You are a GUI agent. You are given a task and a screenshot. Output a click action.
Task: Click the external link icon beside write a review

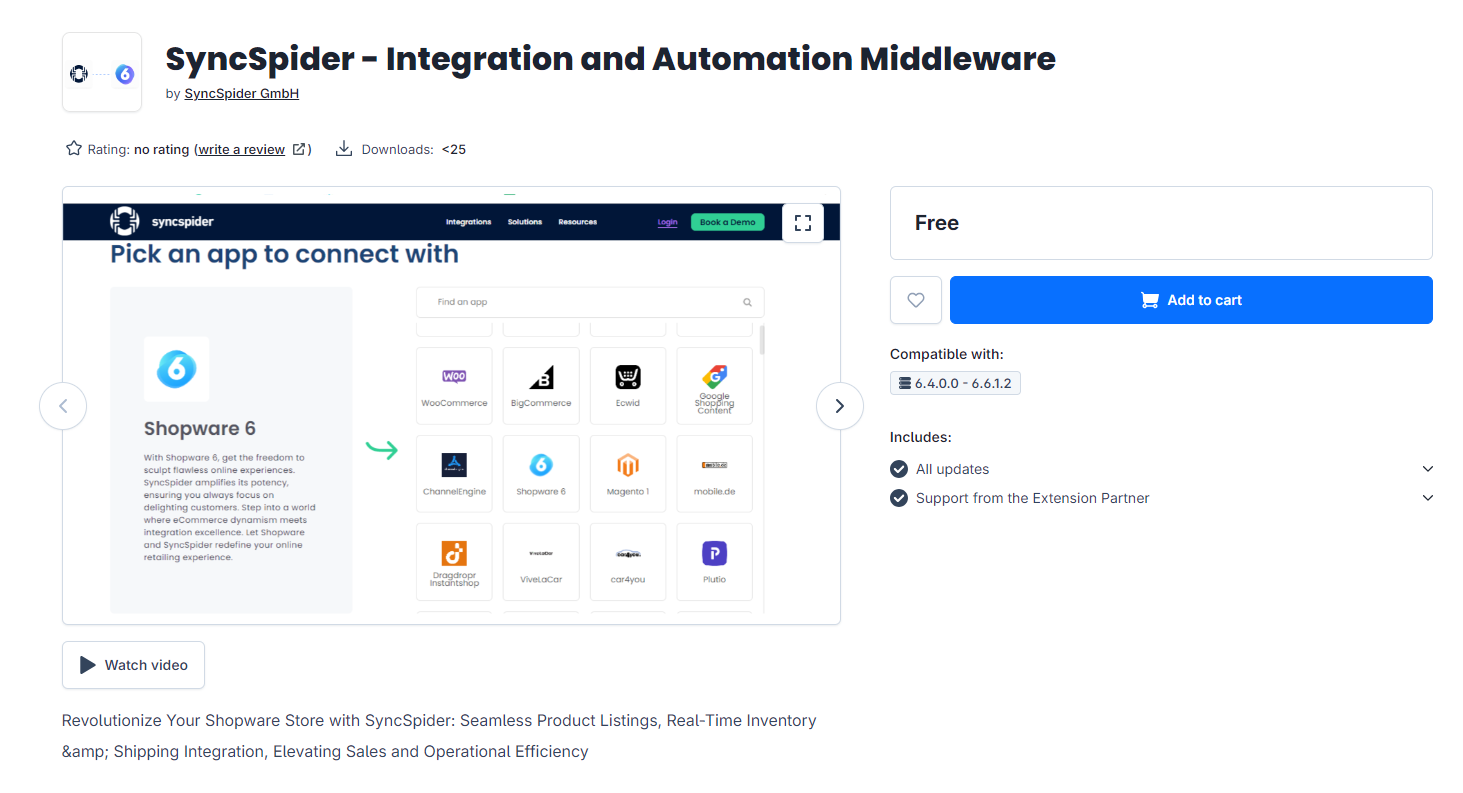[x=299, y=149]
